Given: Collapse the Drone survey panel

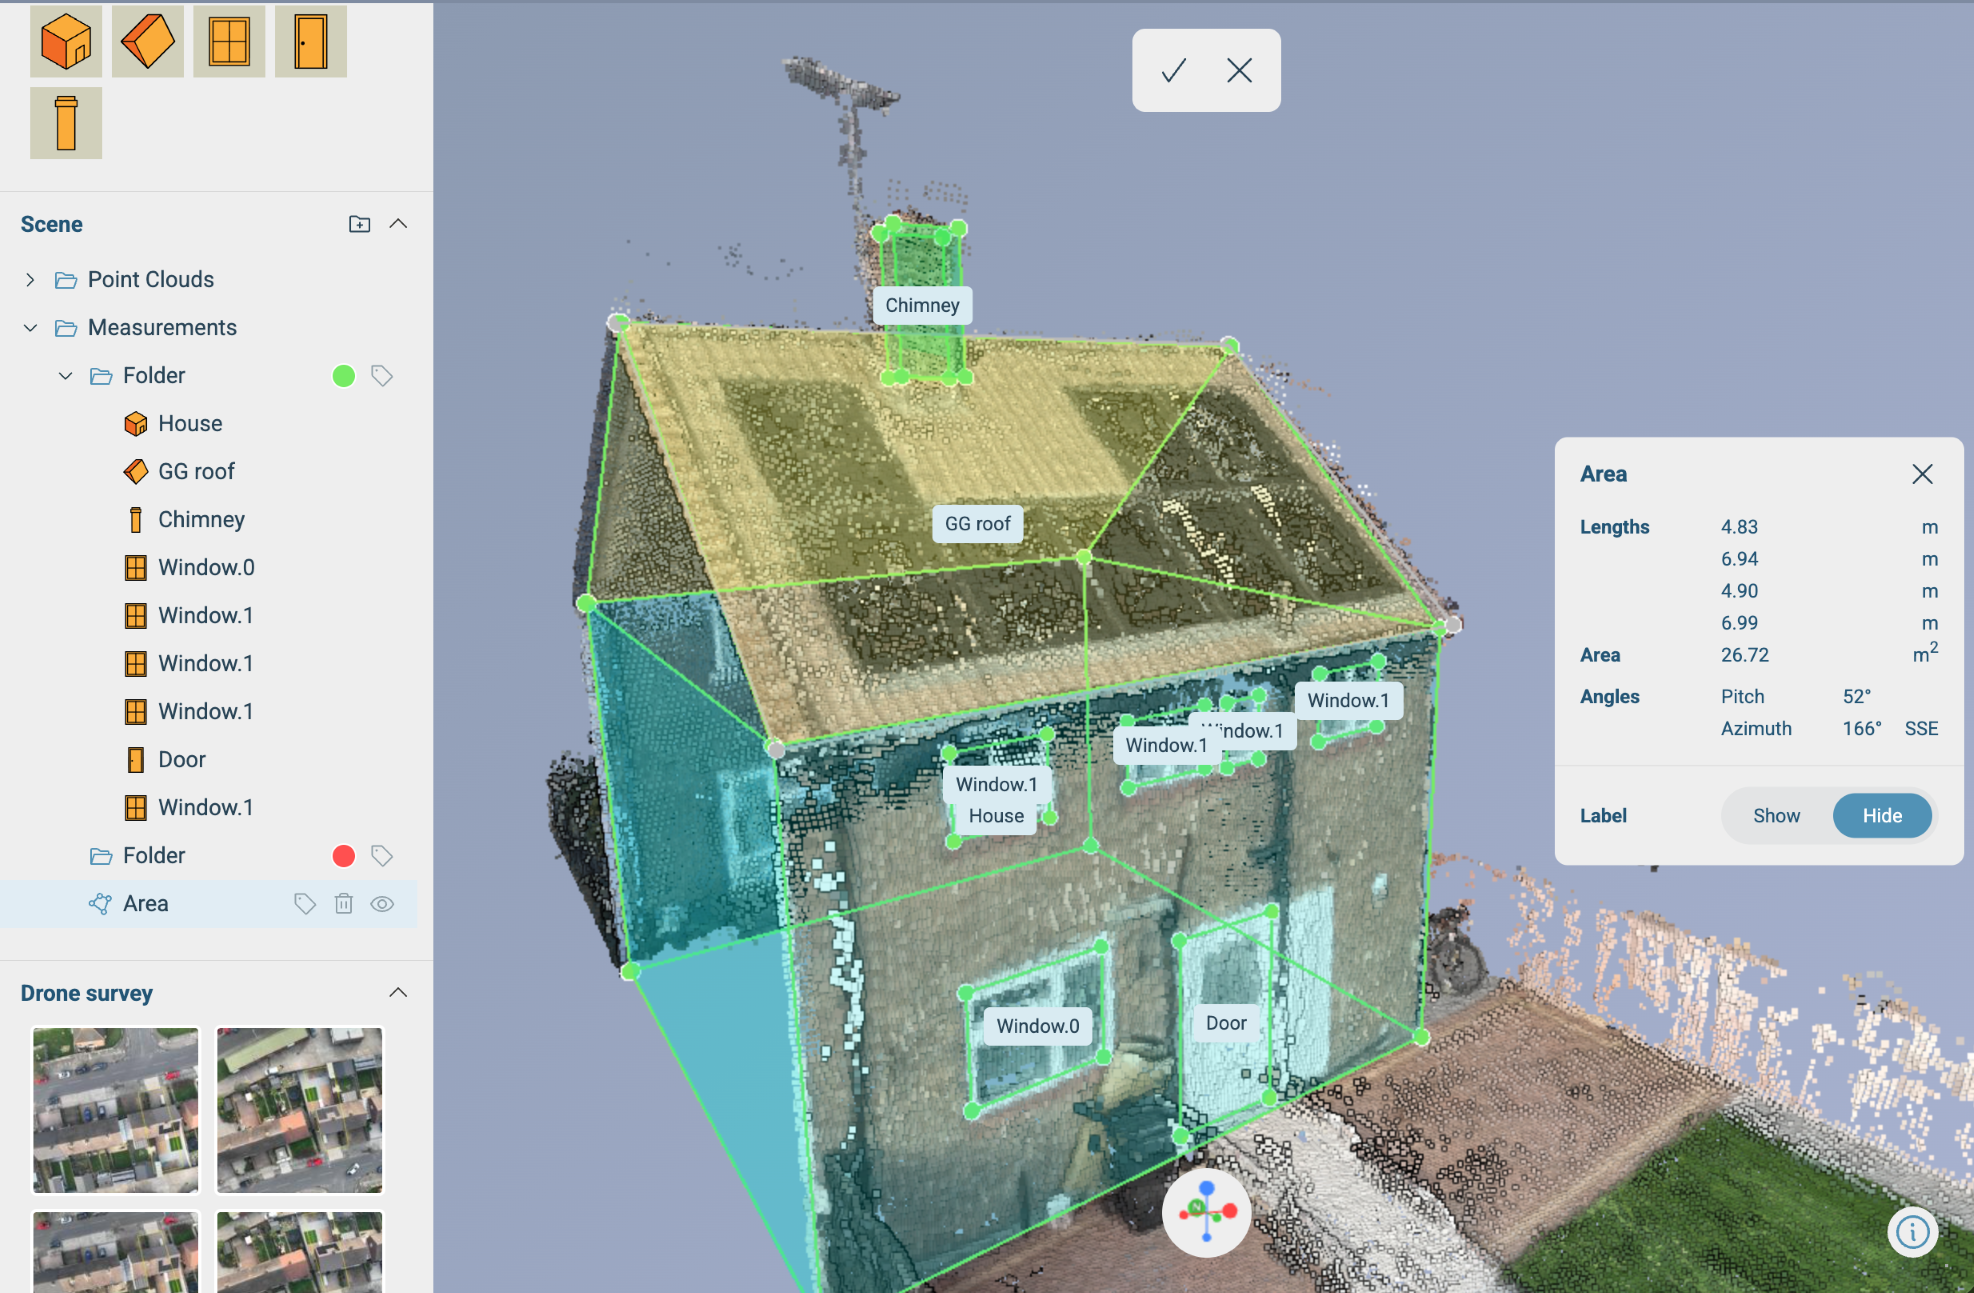Looking at the screenshot, I should pos(398,993).
